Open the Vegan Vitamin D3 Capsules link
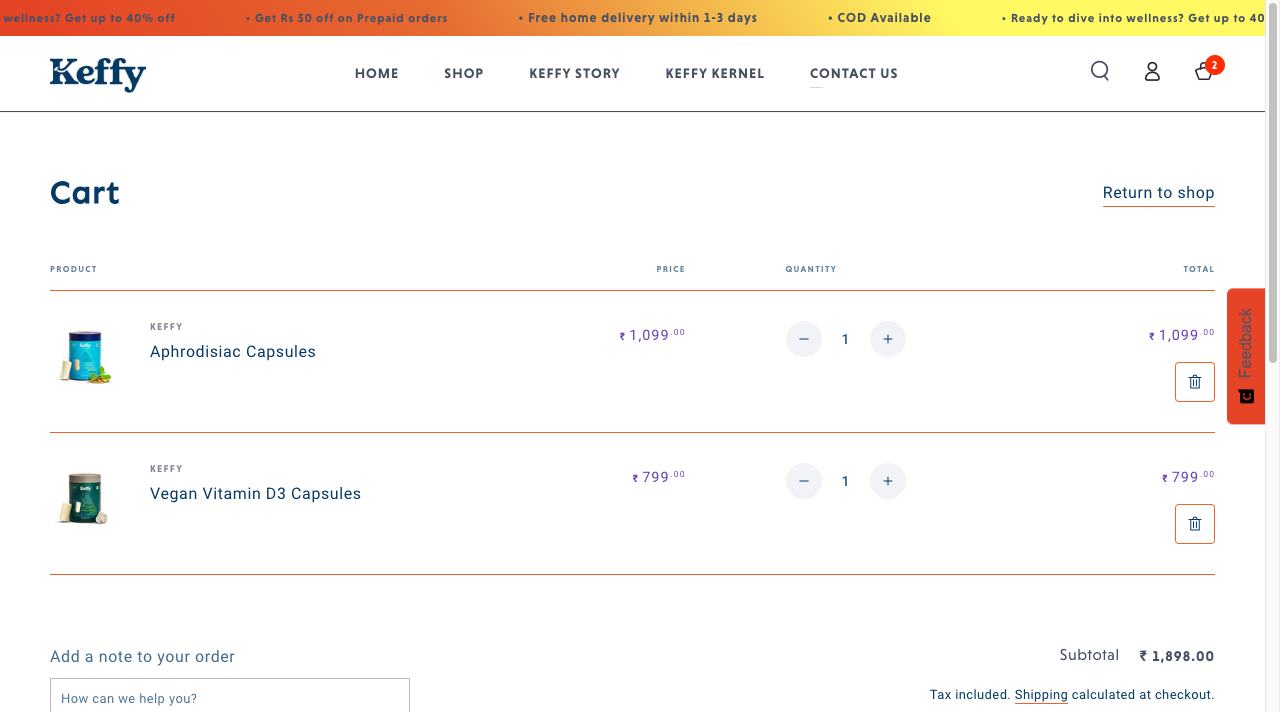1280x712 pixels. [256, 494]
